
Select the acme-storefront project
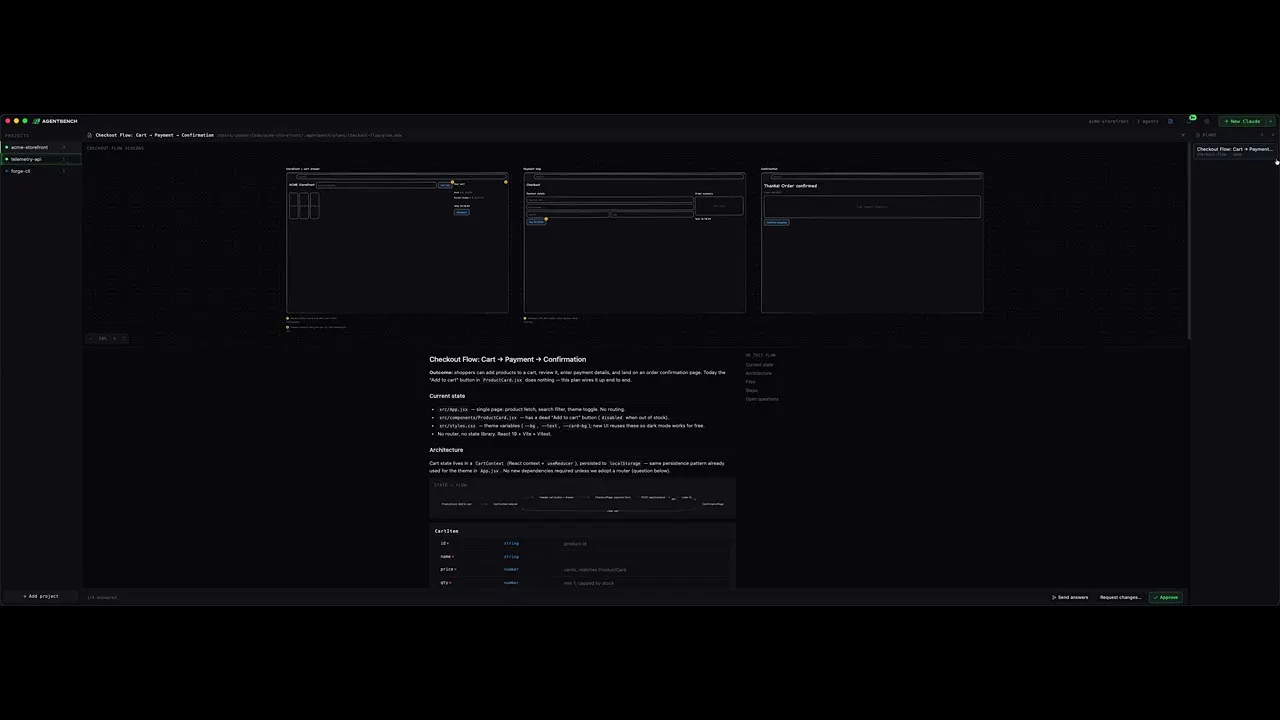[41, 147]
